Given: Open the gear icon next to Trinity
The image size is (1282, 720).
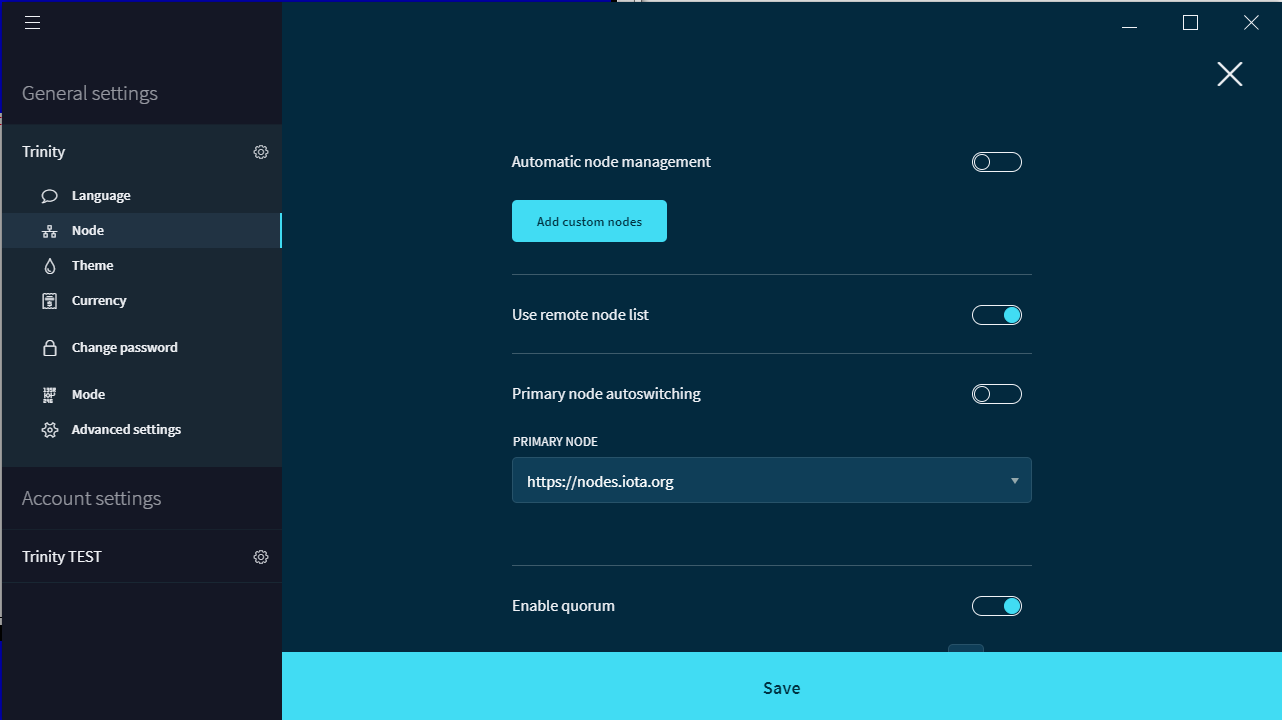Looking at the screenshot, I should pos(261,152).
